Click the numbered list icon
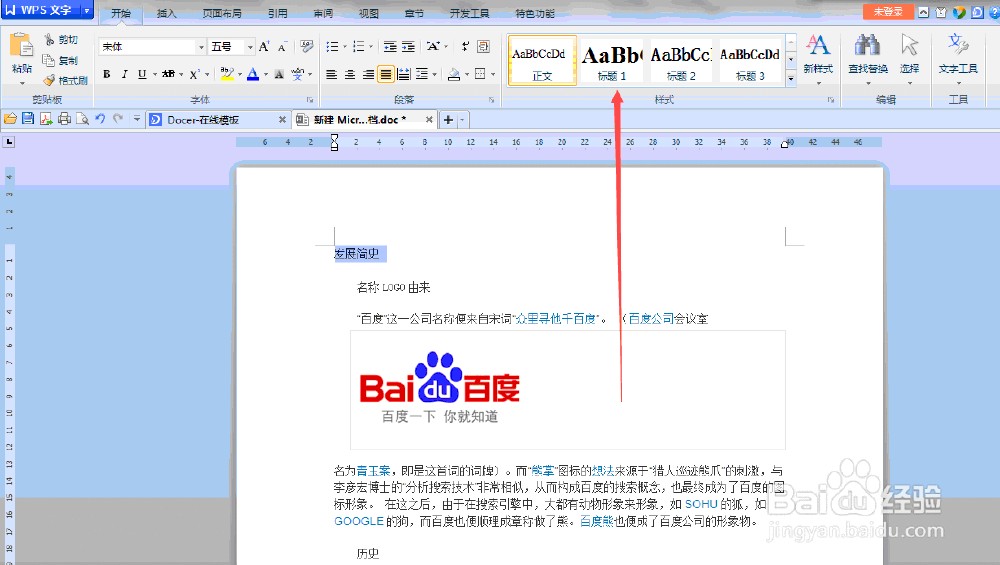 click(x=358, y=47)
